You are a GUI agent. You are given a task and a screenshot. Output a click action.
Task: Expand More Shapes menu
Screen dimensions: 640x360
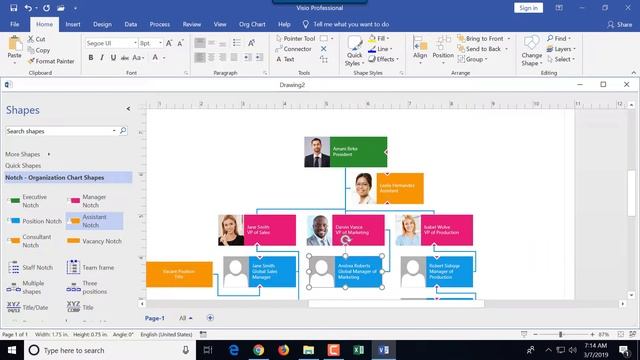27,154
